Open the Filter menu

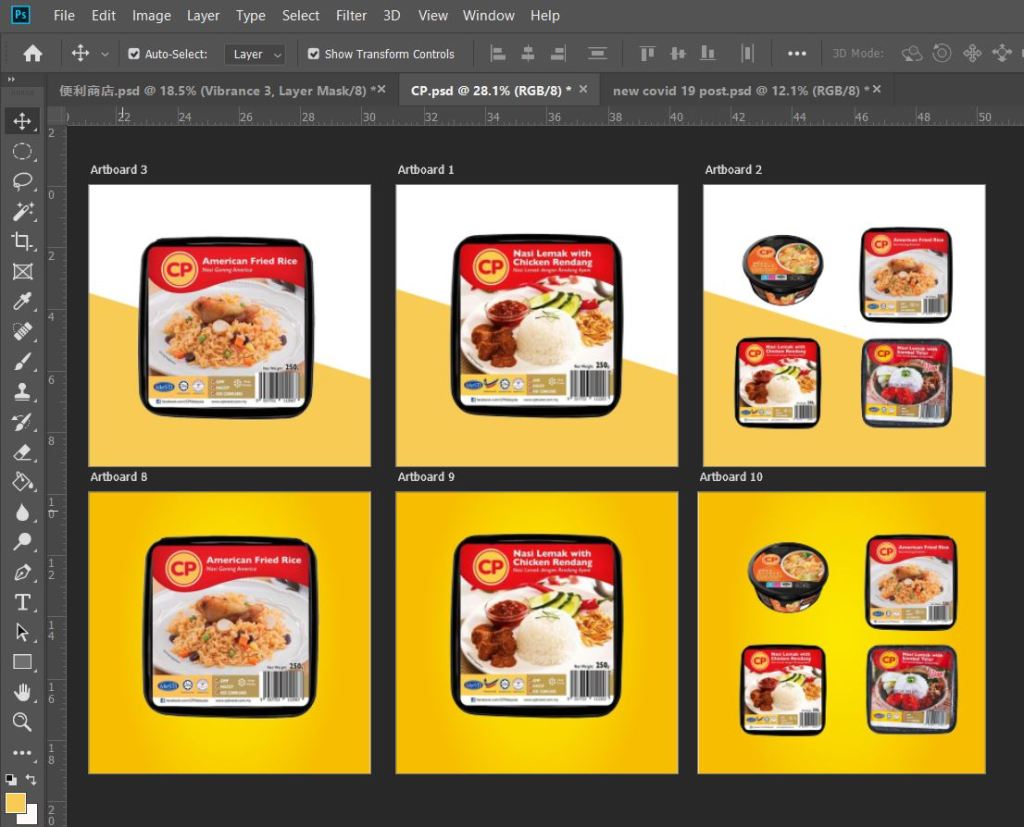click(351, 15)
